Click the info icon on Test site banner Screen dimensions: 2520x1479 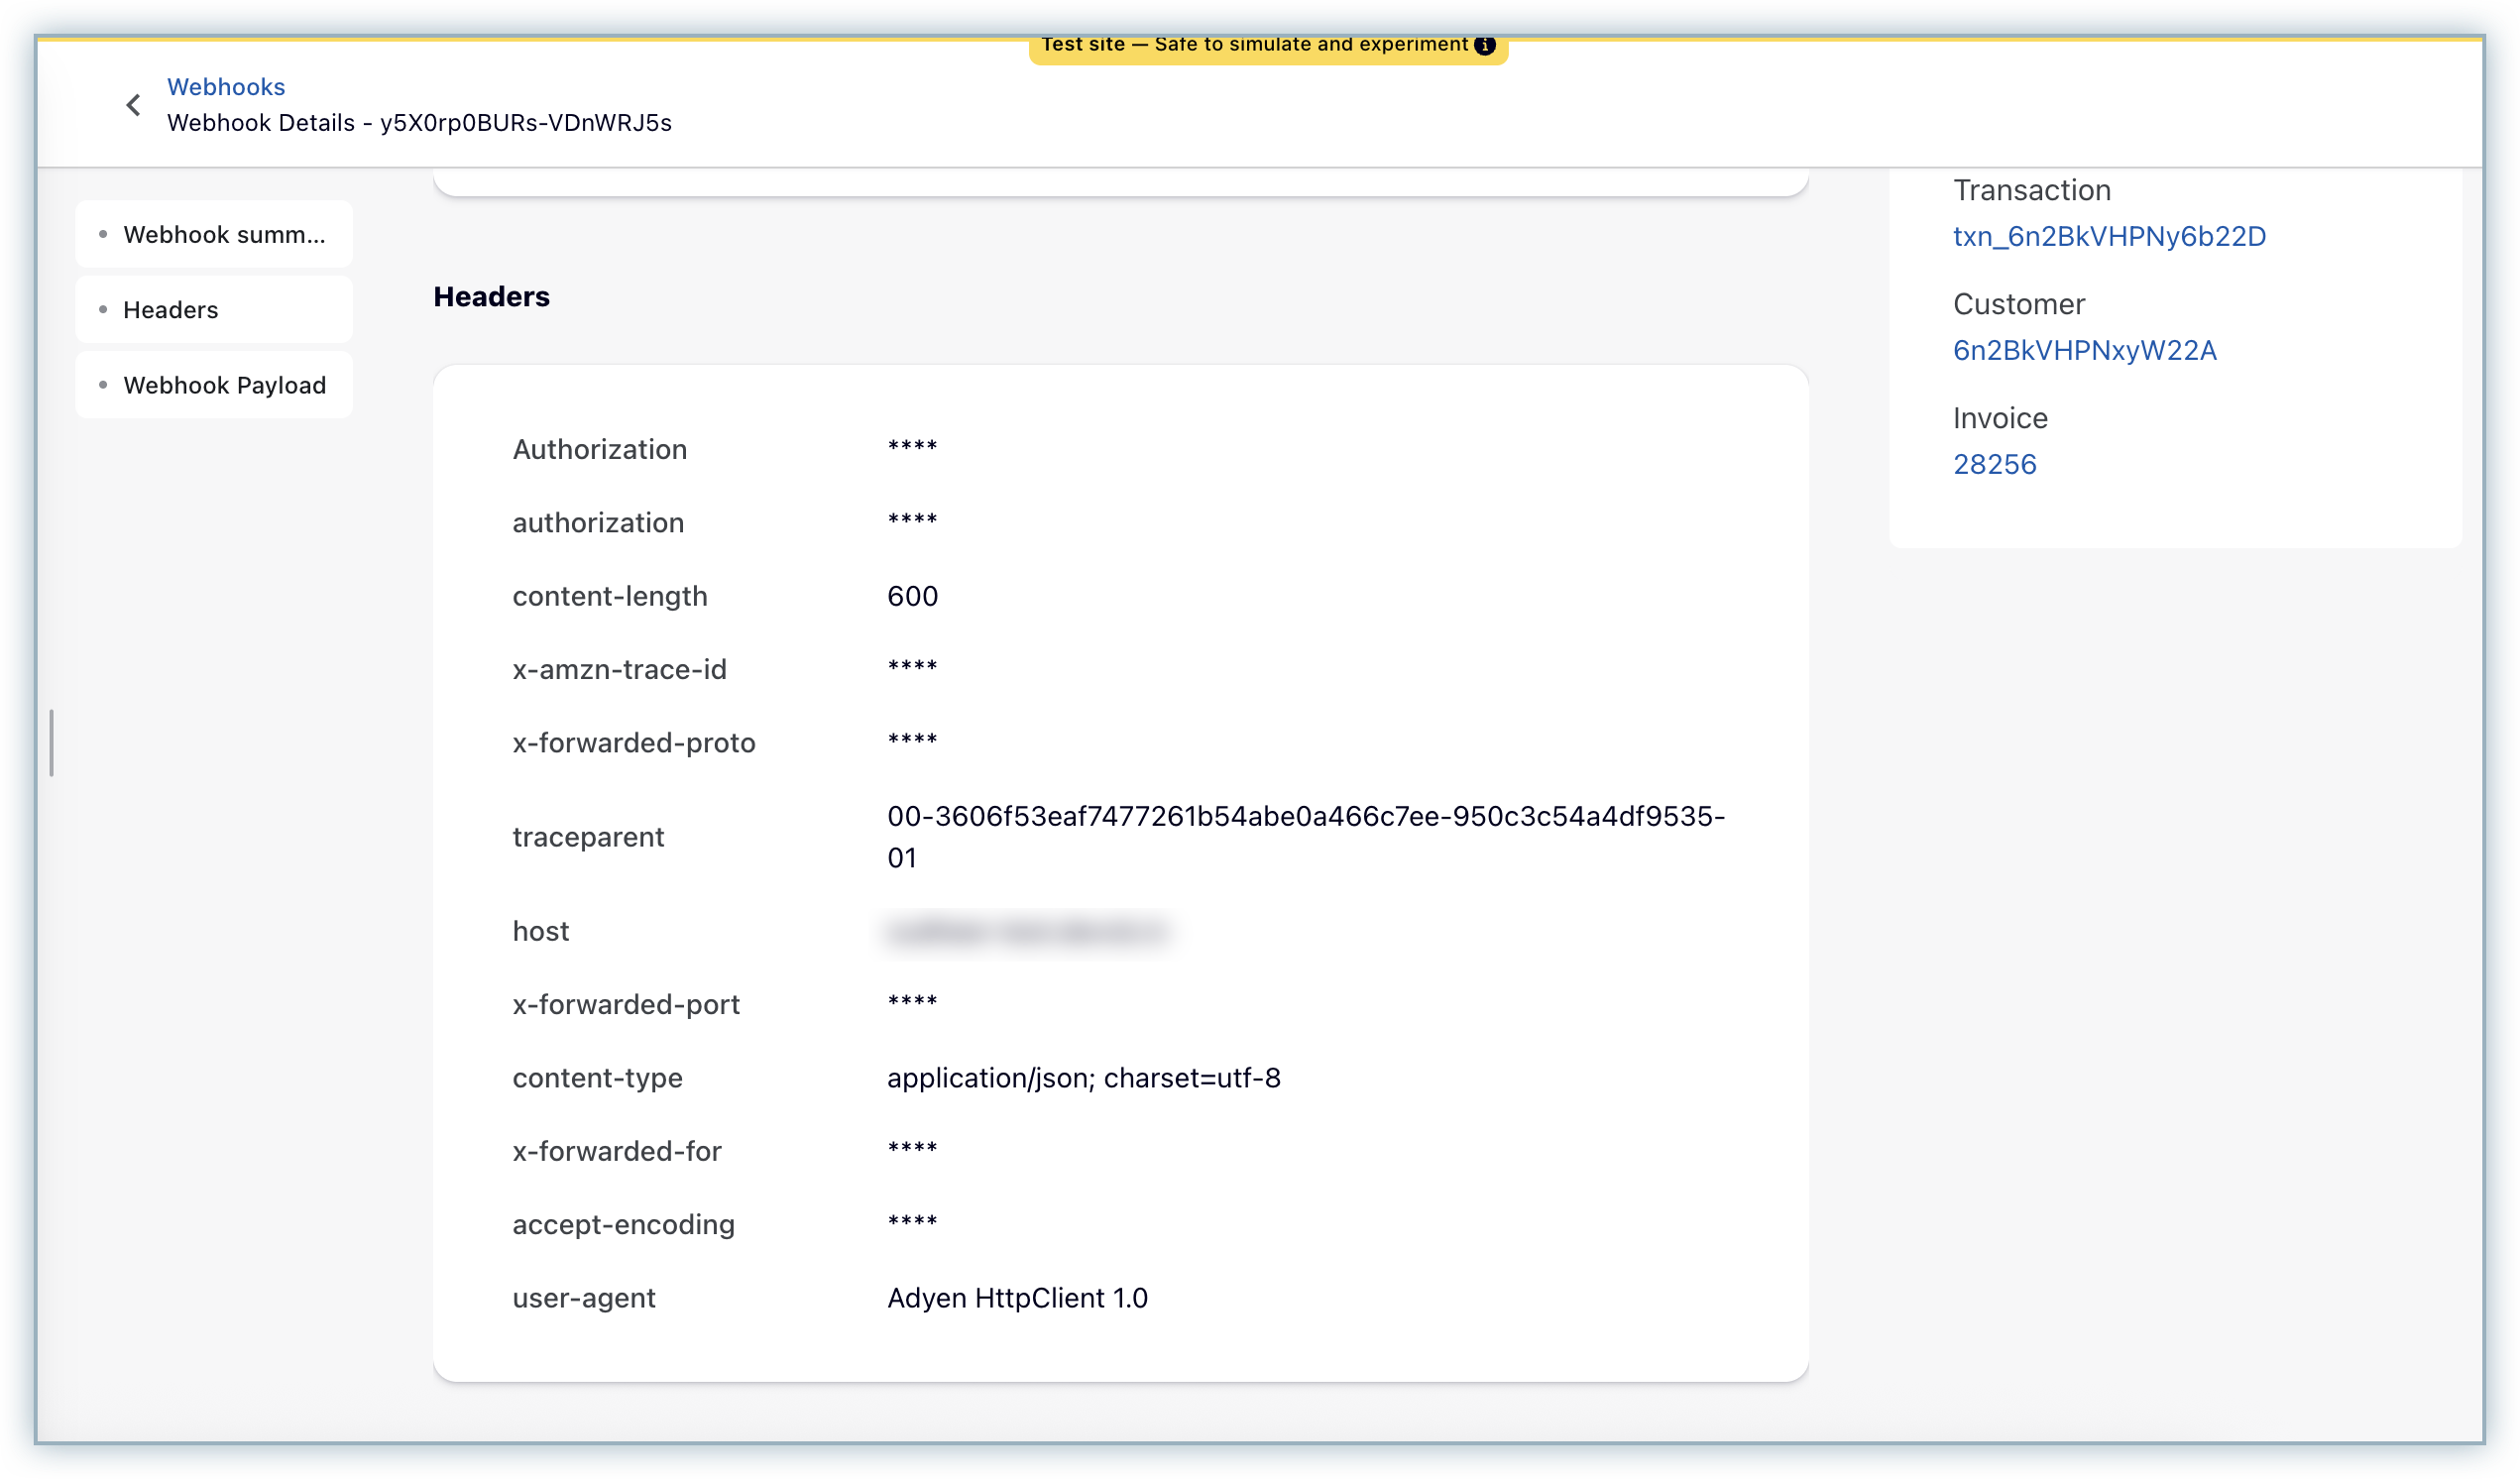(1486, 45)
